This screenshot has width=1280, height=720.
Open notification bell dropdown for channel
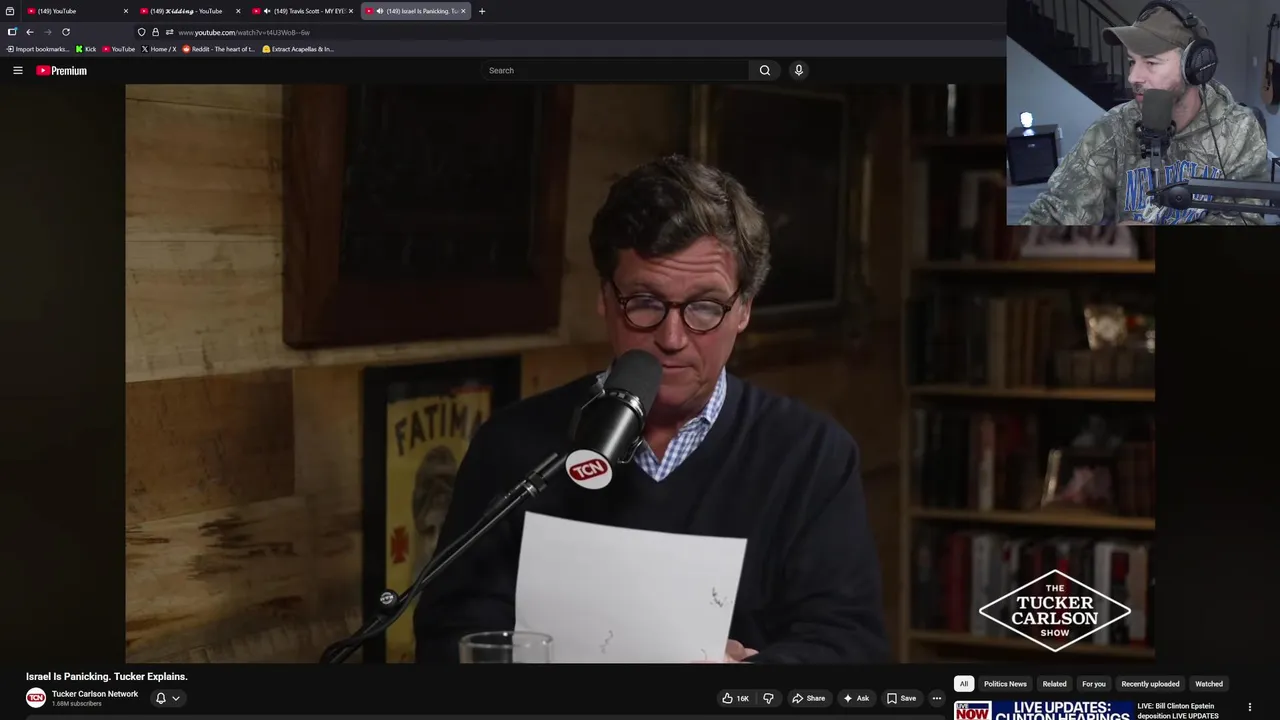pyautogui.click(x=167, y=698)
